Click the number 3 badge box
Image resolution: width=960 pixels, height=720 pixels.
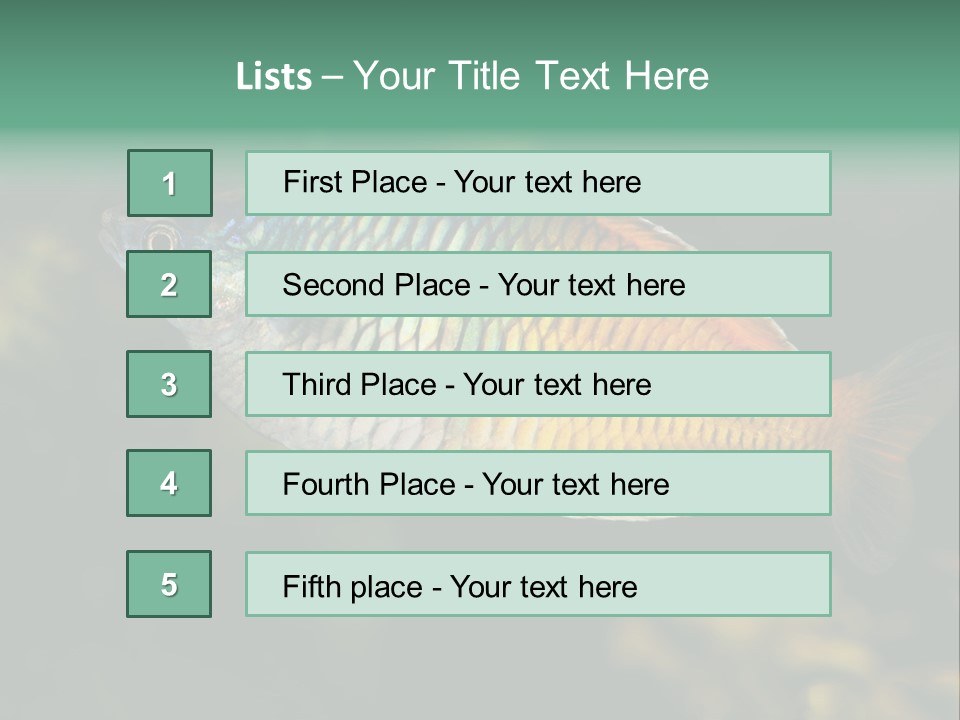coord(169,384)
